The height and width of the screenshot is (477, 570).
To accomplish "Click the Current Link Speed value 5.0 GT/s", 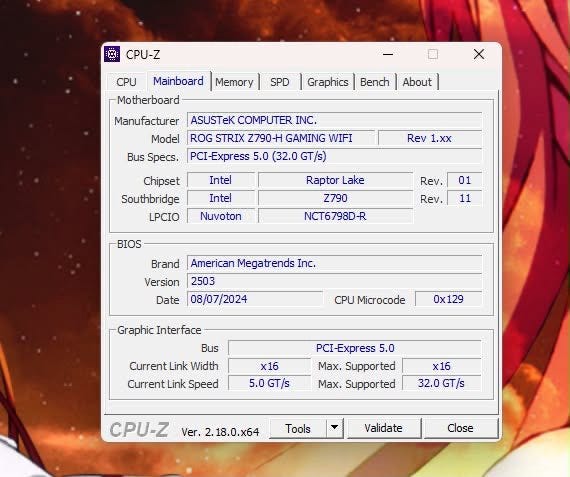I will pos(269,384).
